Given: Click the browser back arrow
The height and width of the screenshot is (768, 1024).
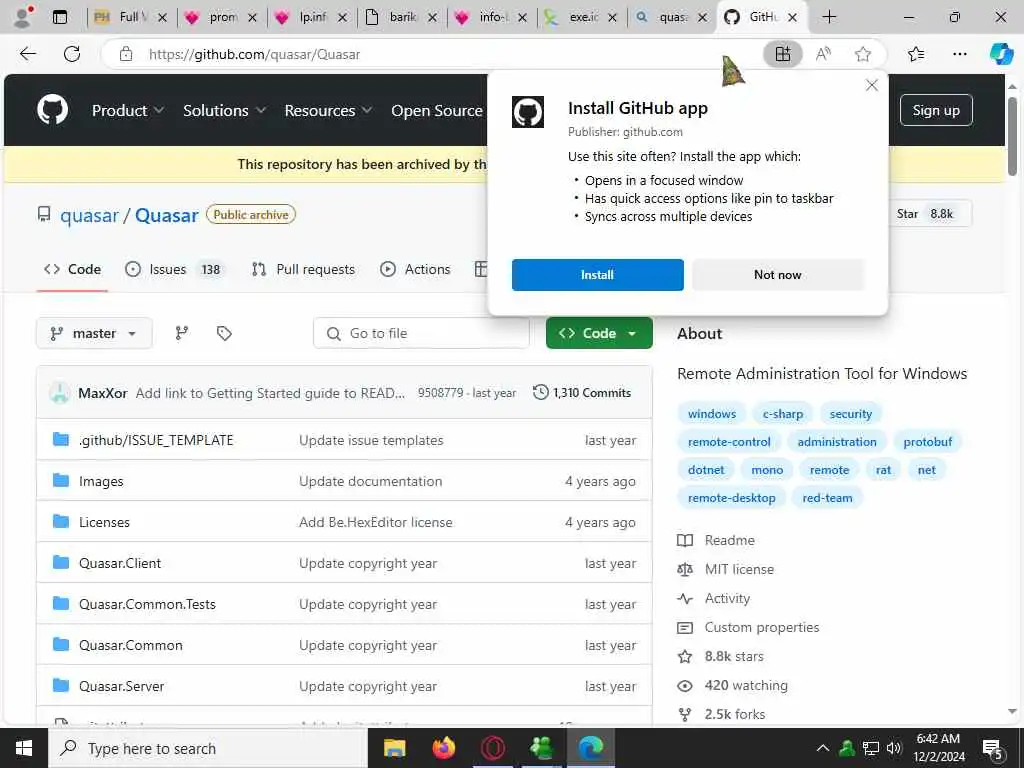Looking at the screenshot, I should (x=27, y=54).
